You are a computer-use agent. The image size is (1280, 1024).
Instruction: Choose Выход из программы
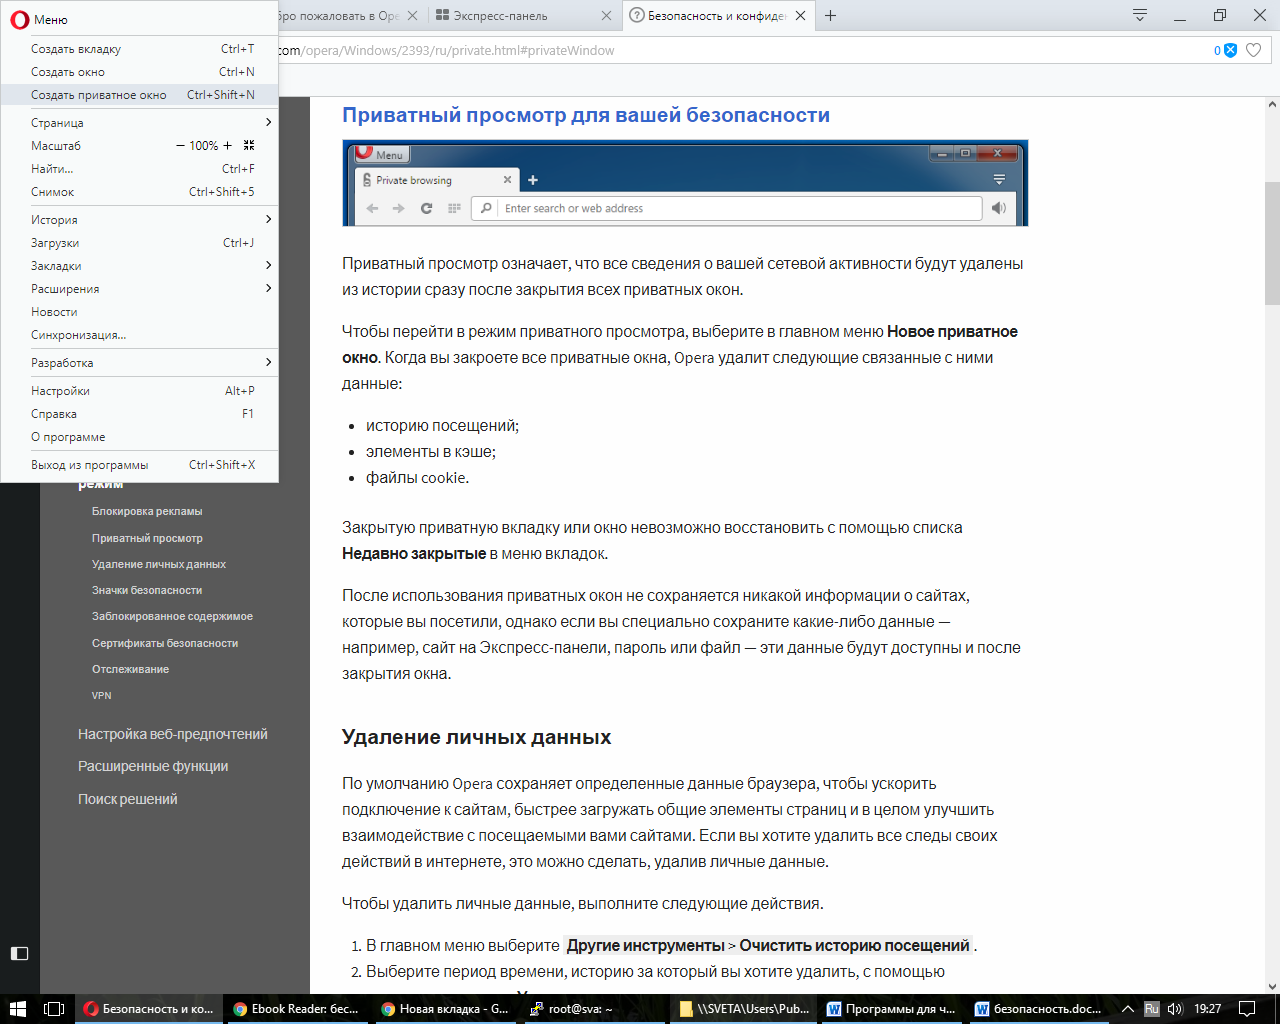pos(139,465)
